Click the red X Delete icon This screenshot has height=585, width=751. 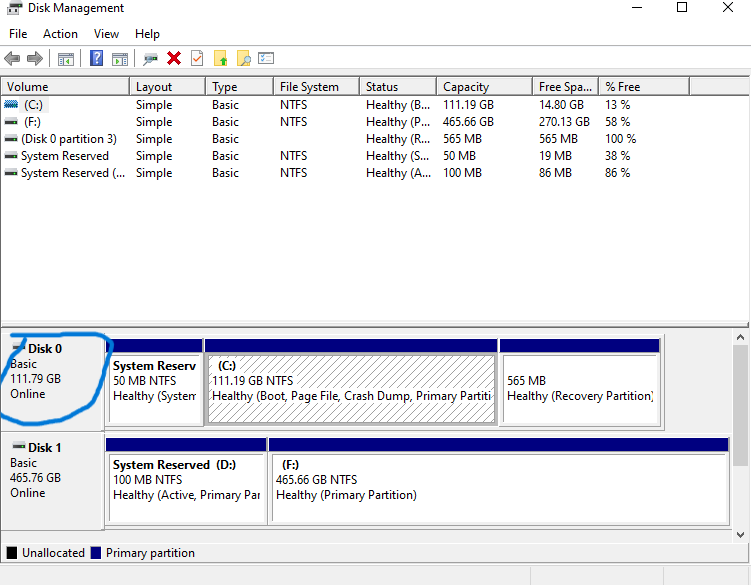pyautogui.click(x=174, y=58)
